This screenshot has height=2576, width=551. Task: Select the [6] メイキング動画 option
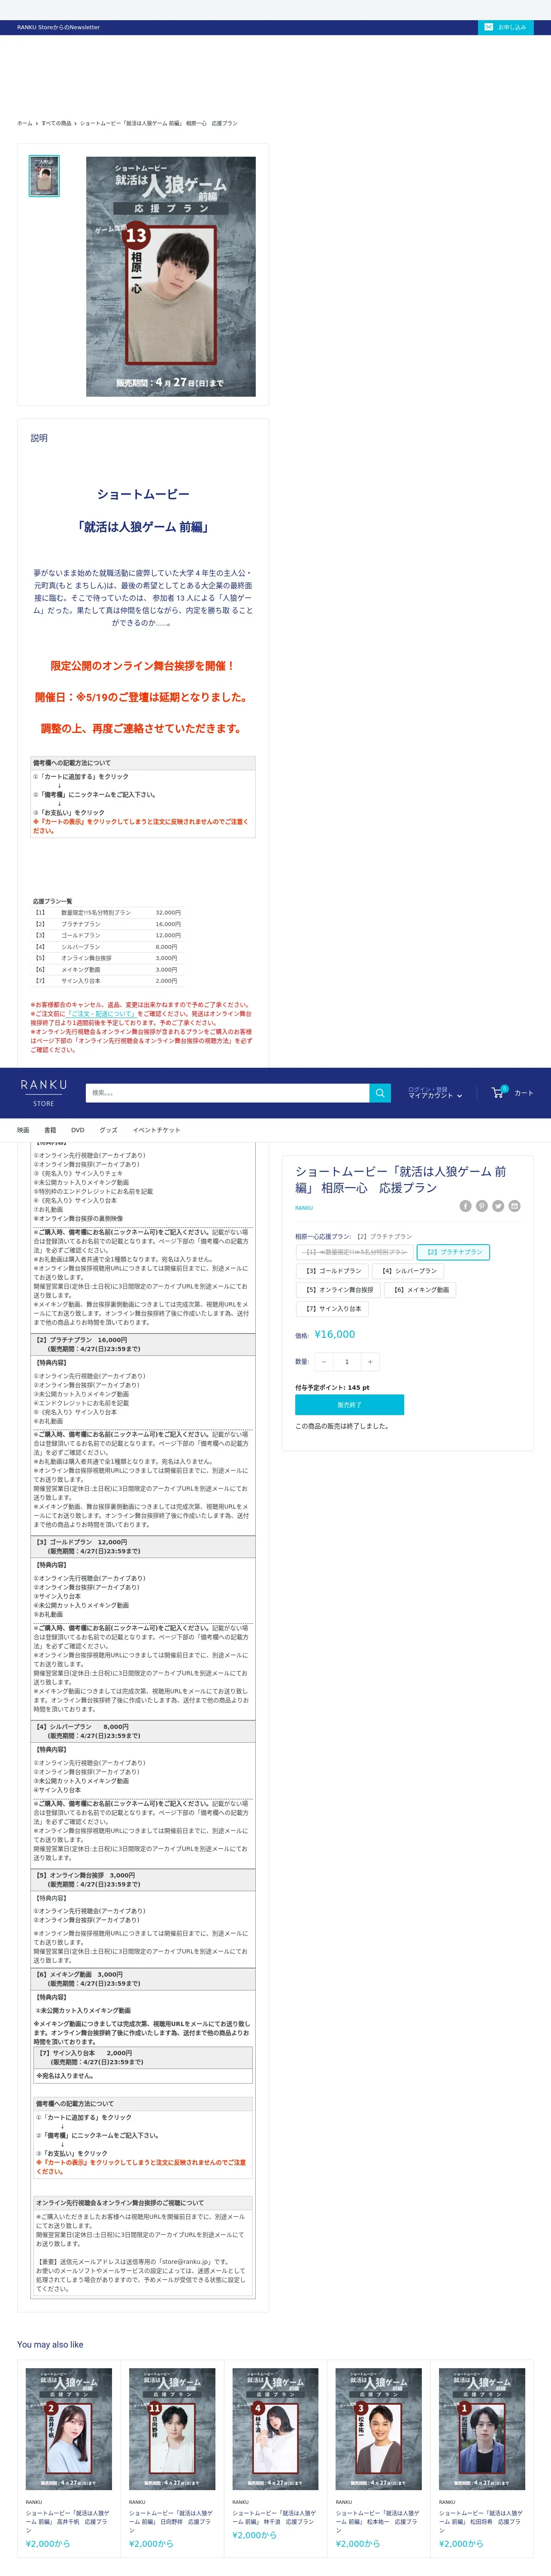click(421, 1290)
